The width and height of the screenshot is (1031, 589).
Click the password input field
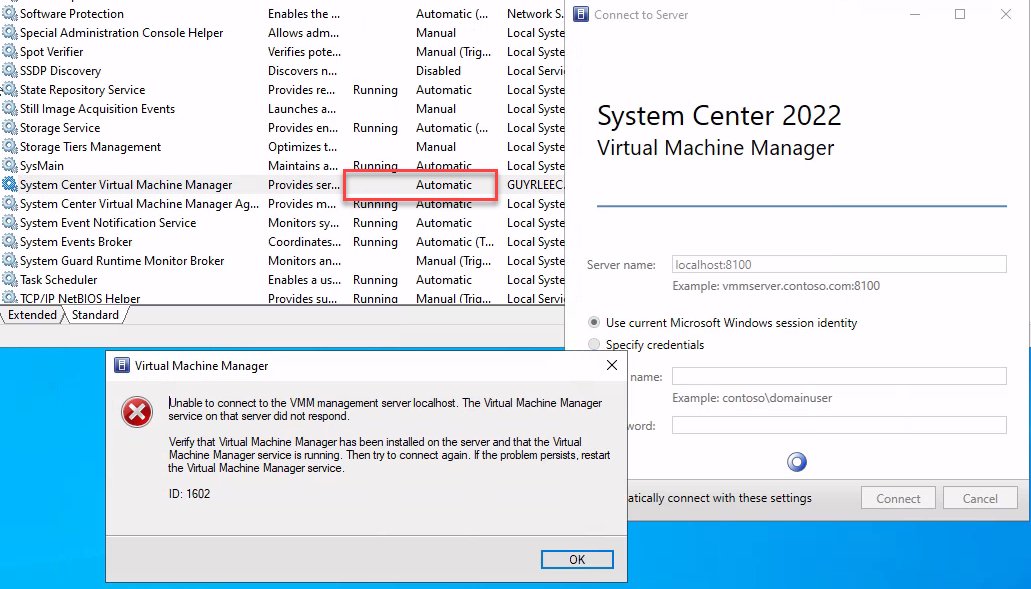pyautogui.click(x=839, y=425)
